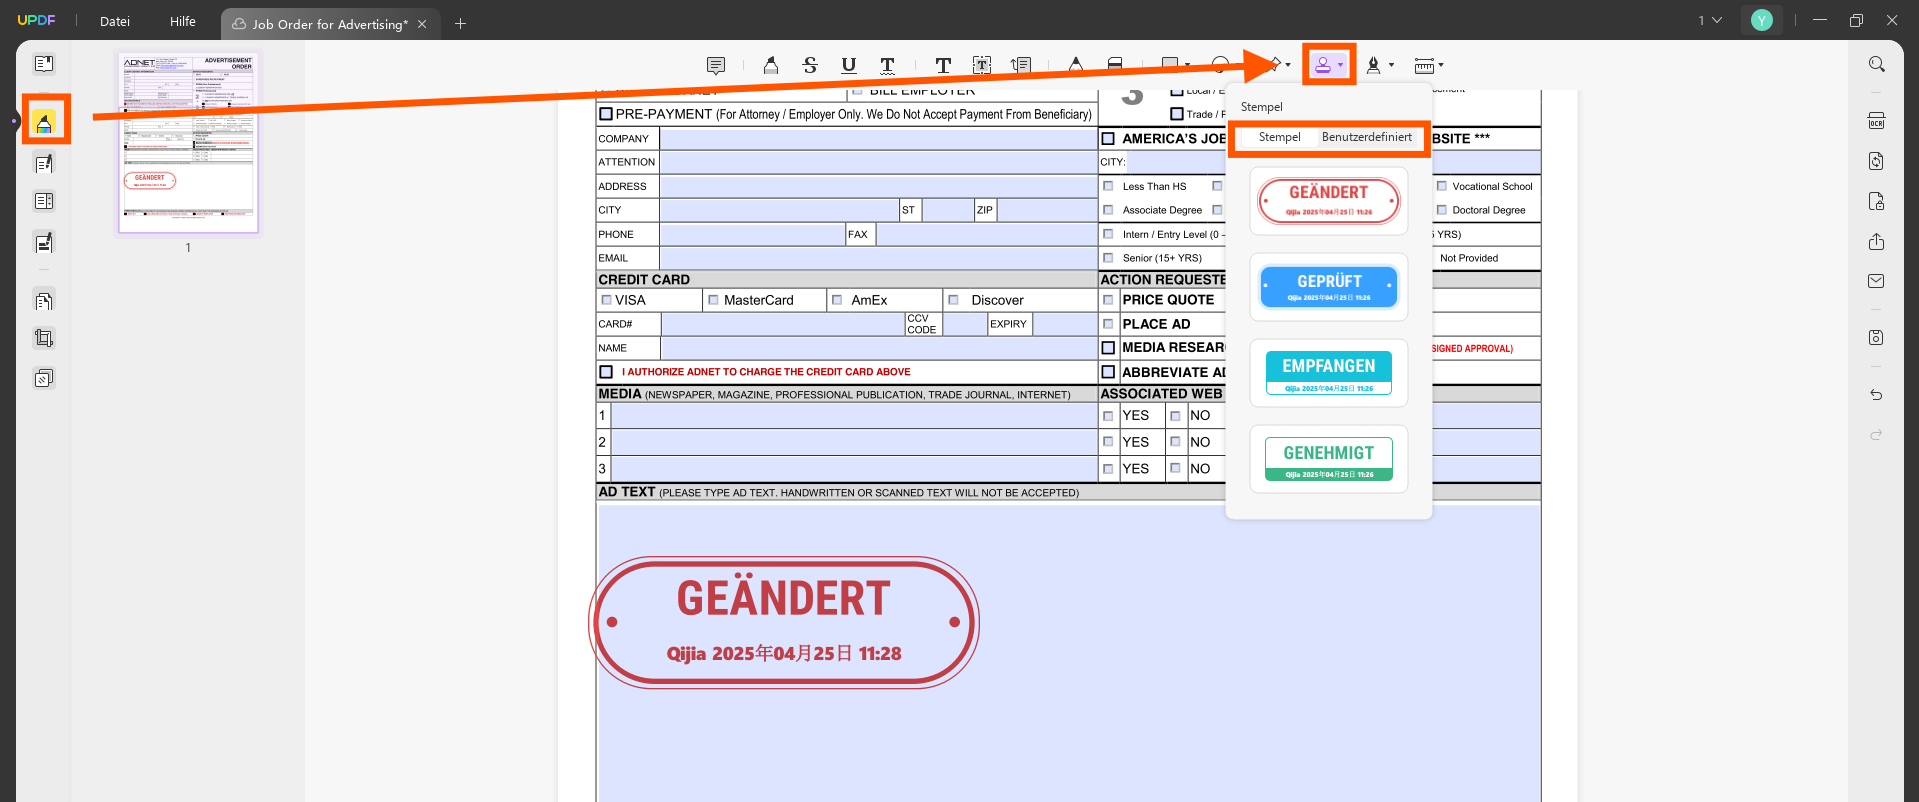Open the Hilfe menu
Screen dimensions: 1919x802
pos(183,21)
